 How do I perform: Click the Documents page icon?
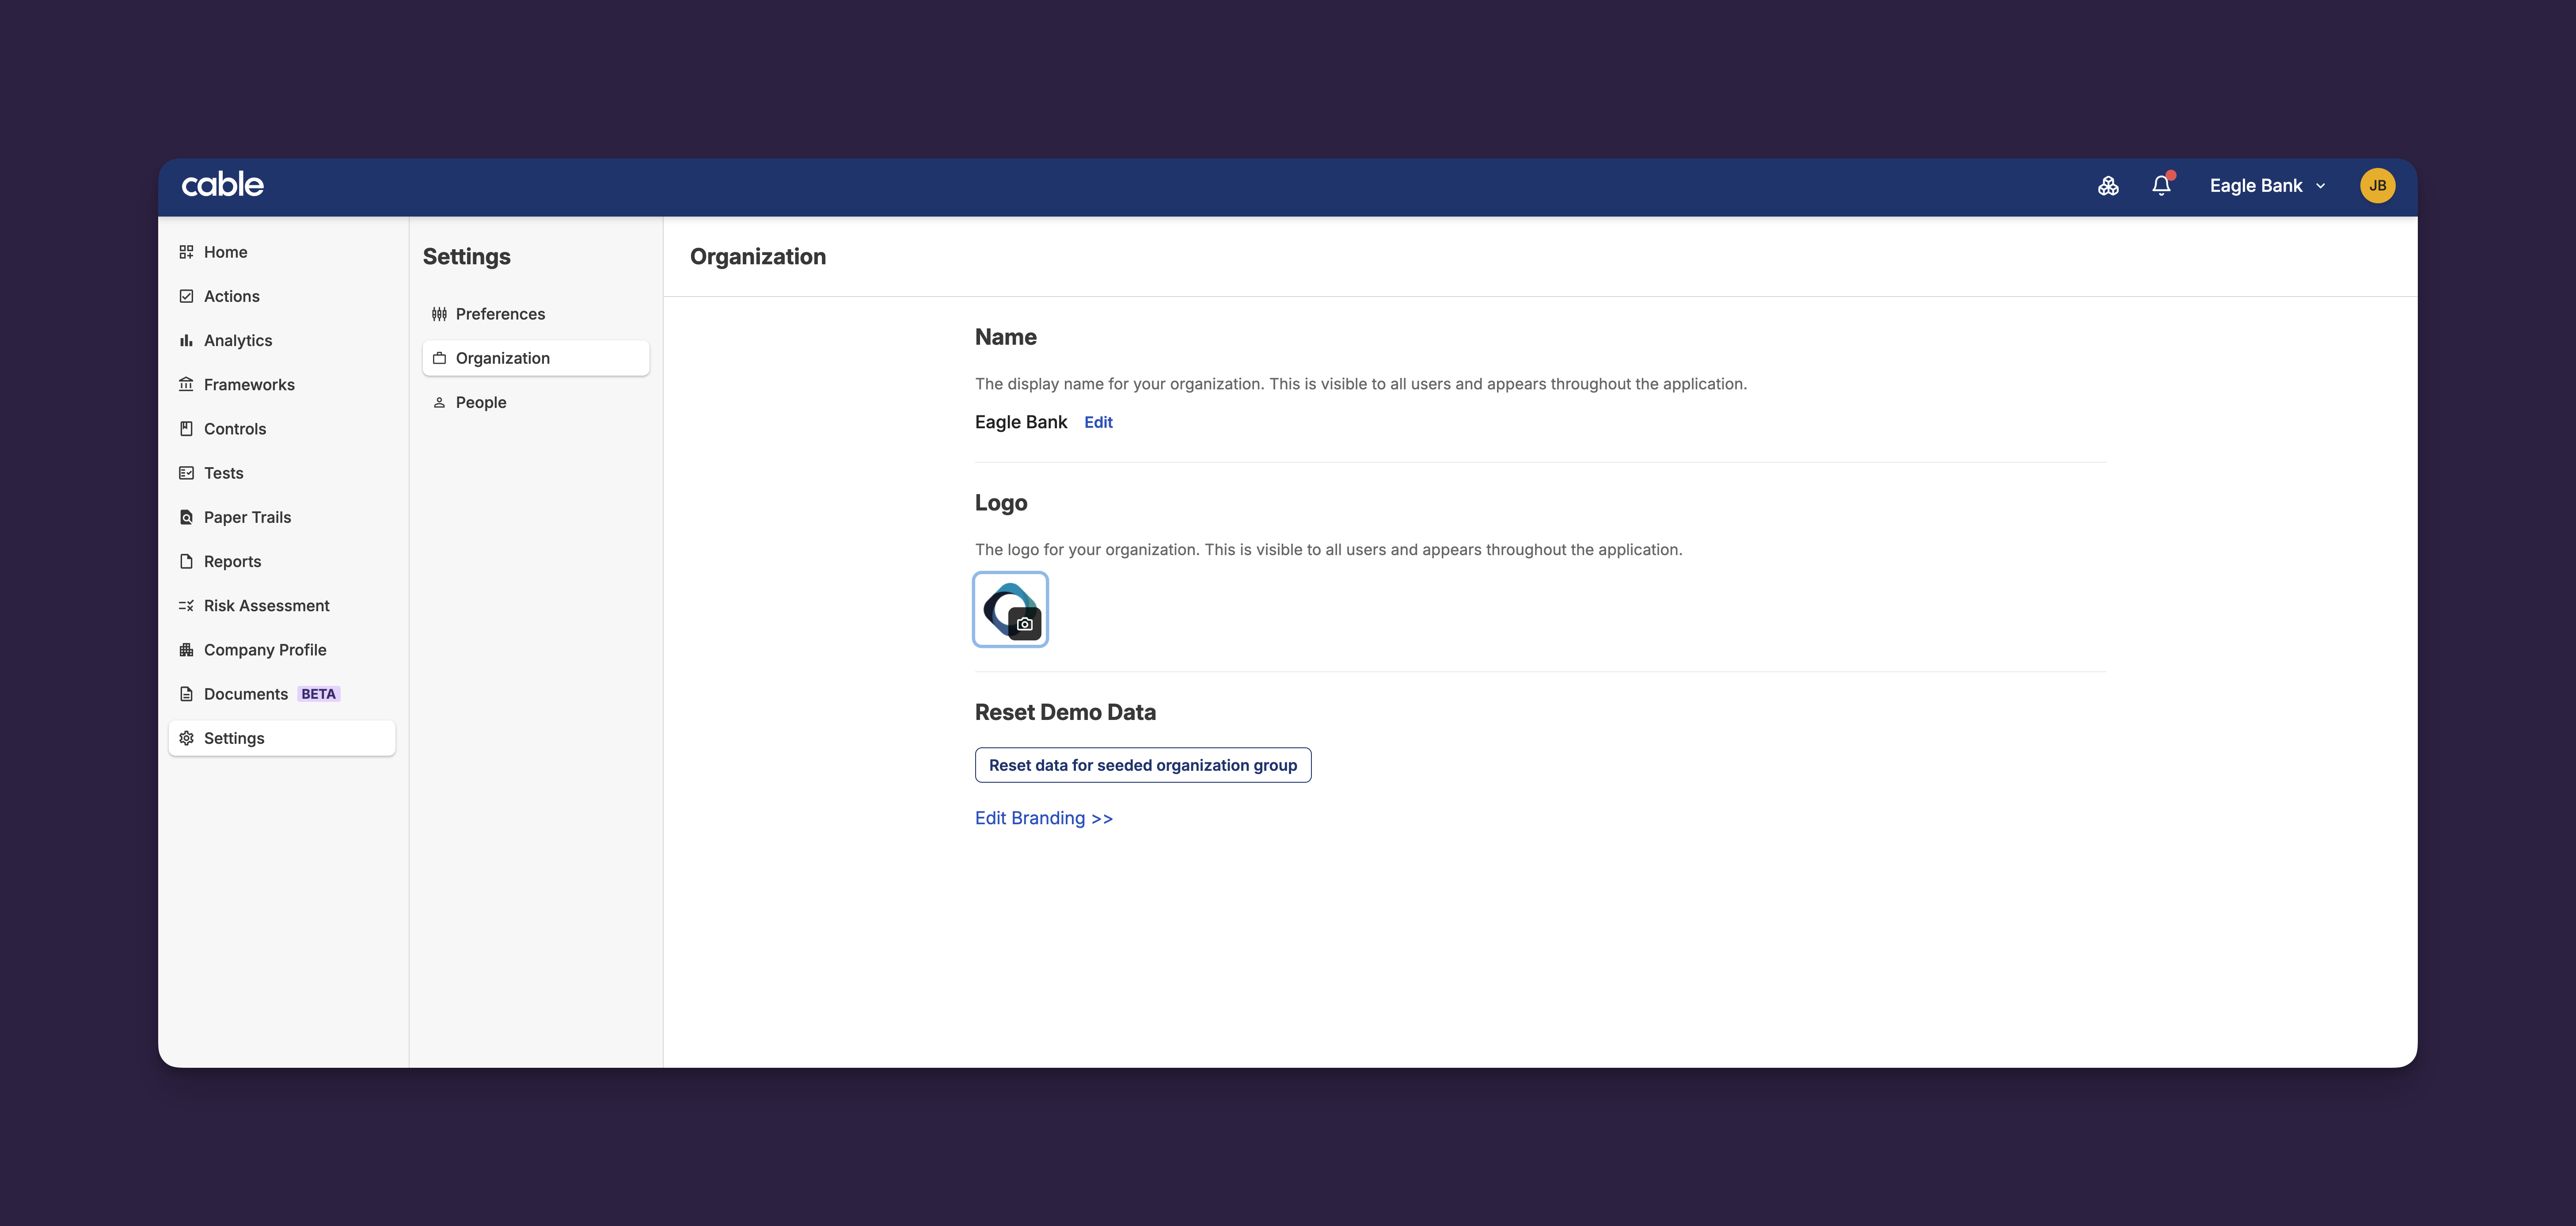(186, 694)
